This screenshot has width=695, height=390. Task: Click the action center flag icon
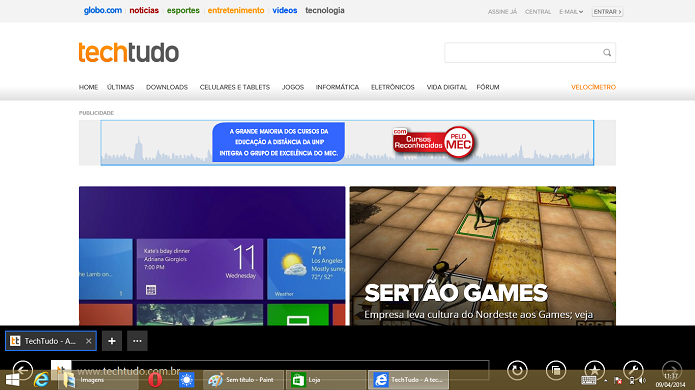618,380
